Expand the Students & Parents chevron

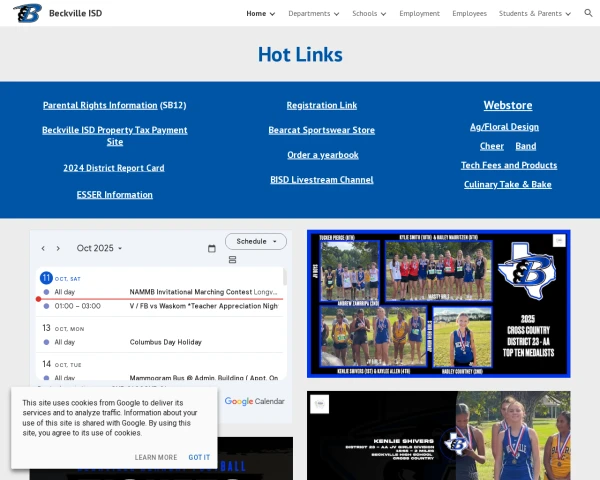tap(568, 14)
